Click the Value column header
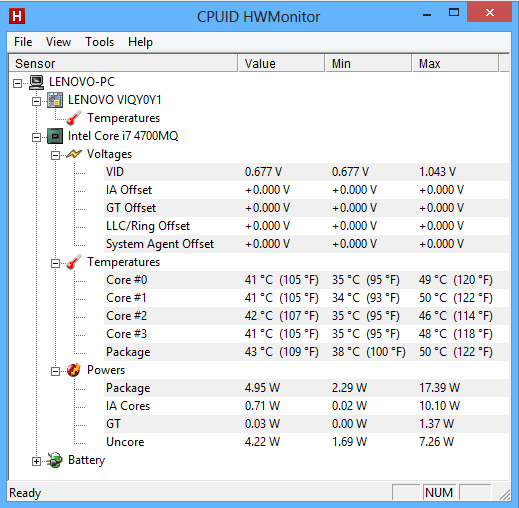 pos(281,63)
